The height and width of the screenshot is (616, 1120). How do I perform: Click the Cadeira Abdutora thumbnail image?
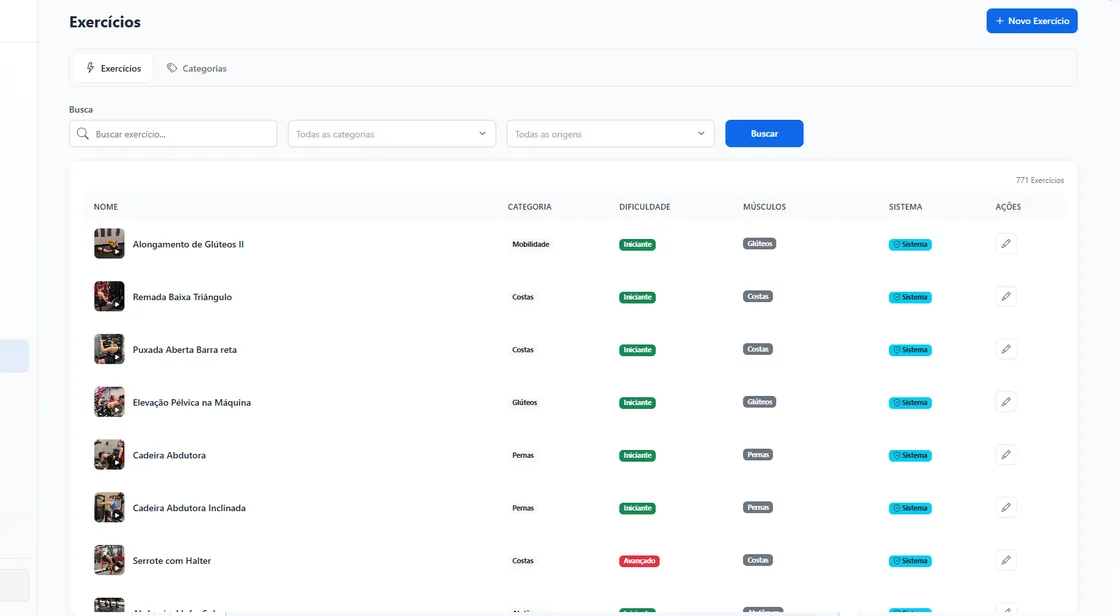[109, 455]
